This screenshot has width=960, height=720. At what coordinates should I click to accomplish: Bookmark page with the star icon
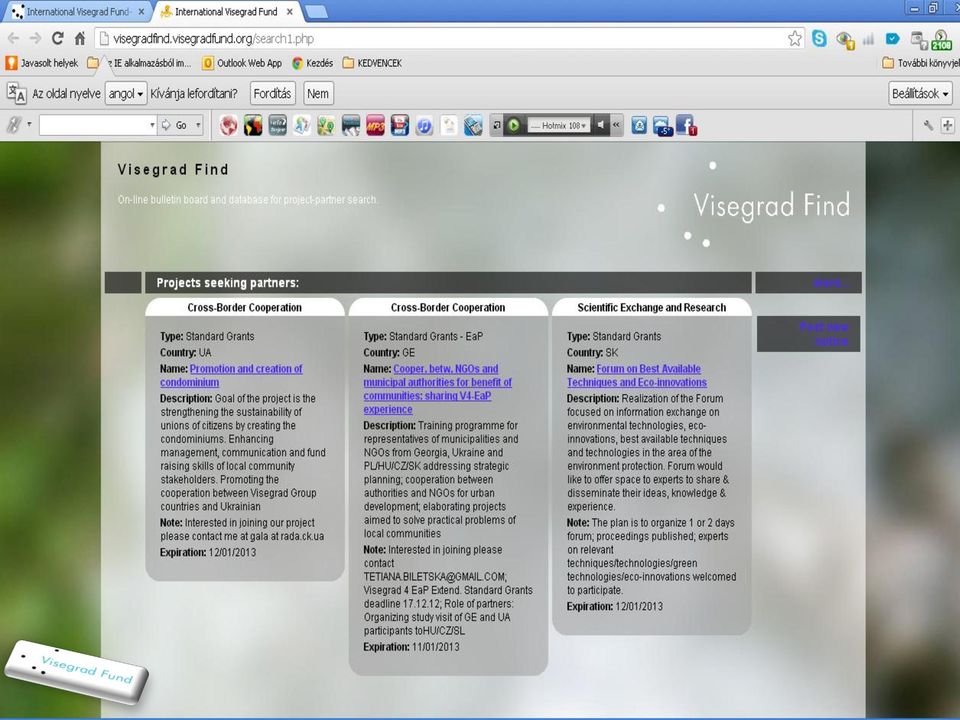794,39
